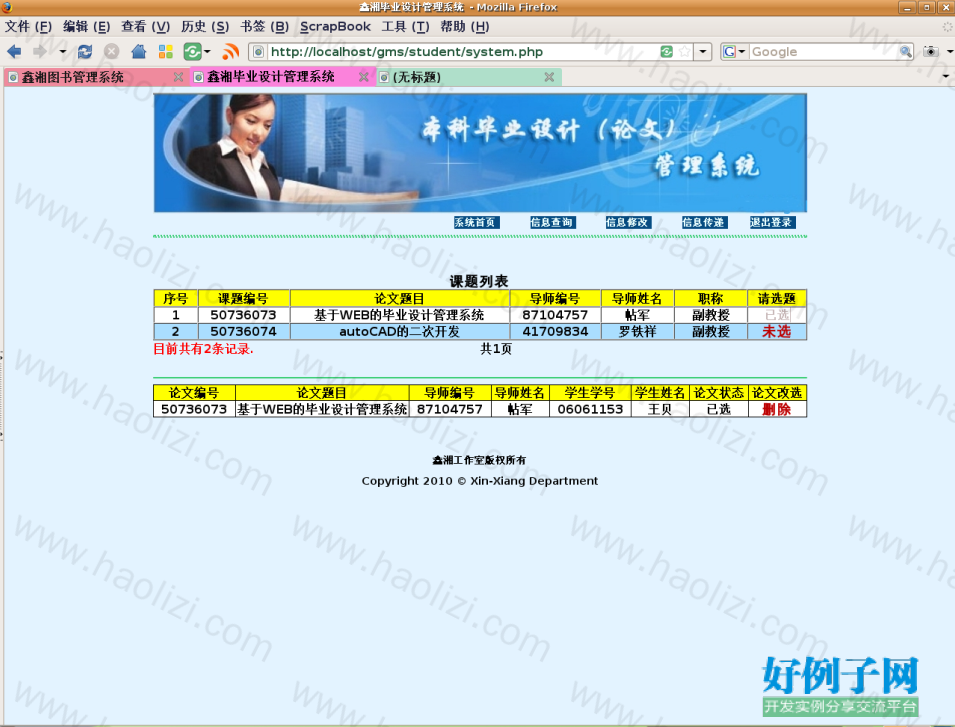
Task: Close the 鑫湘毕业设计管理系统 tab
Action: pos(364,77)
